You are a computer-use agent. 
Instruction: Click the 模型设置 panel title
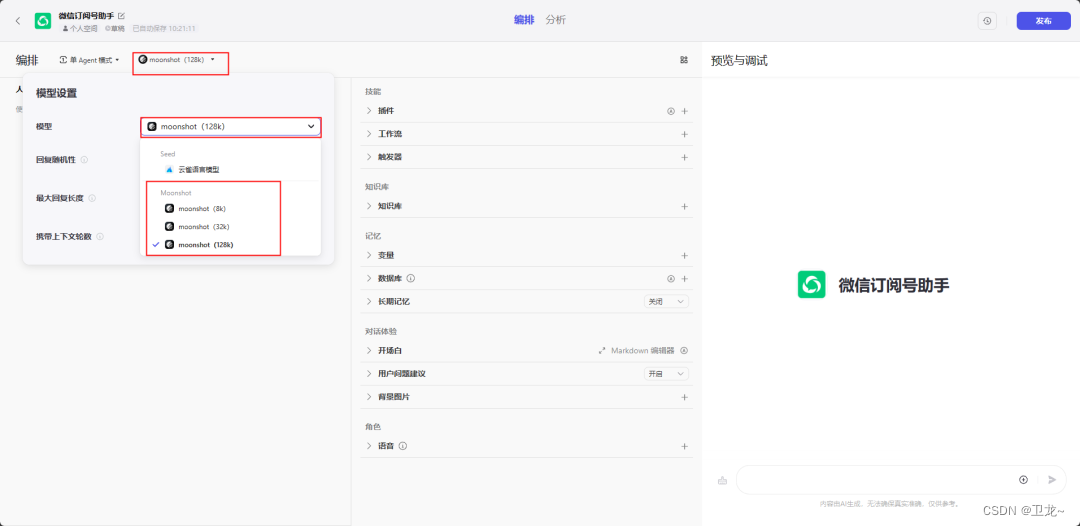pos(56,94)
